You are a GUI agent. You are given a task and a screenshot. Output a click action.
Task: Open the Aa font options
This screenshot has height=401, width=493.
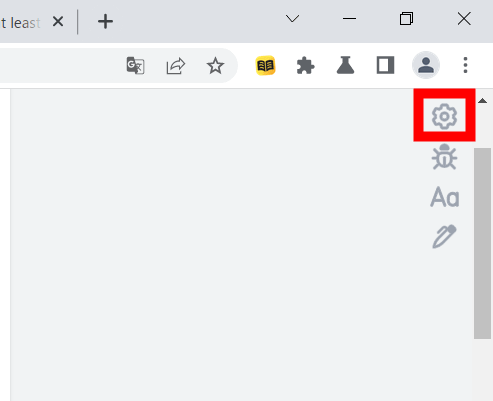coord(445,197)
